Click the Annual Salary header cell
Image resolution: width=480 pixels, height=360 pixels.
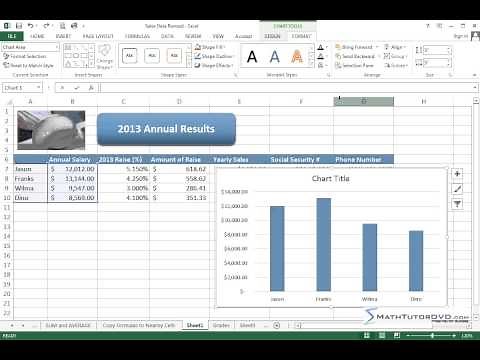pos(72,159)
